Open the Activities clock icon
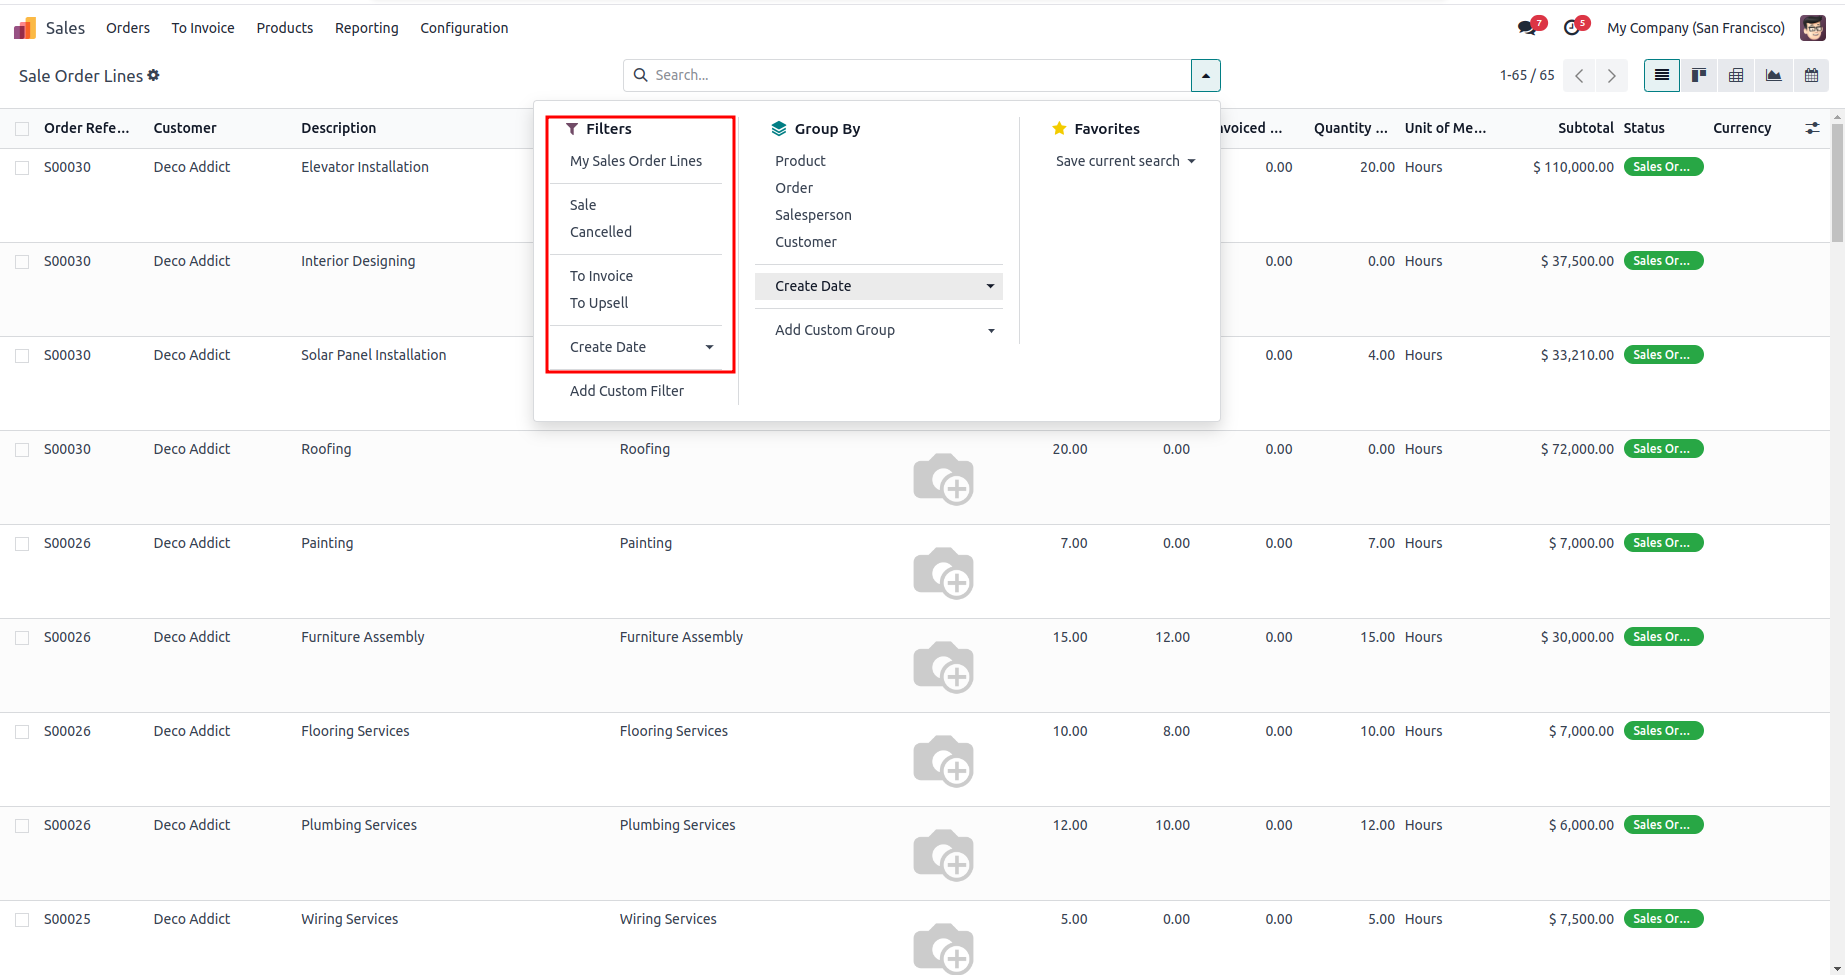The width and height of the screenshot is (1845, 975). (x=1572, y=28)
